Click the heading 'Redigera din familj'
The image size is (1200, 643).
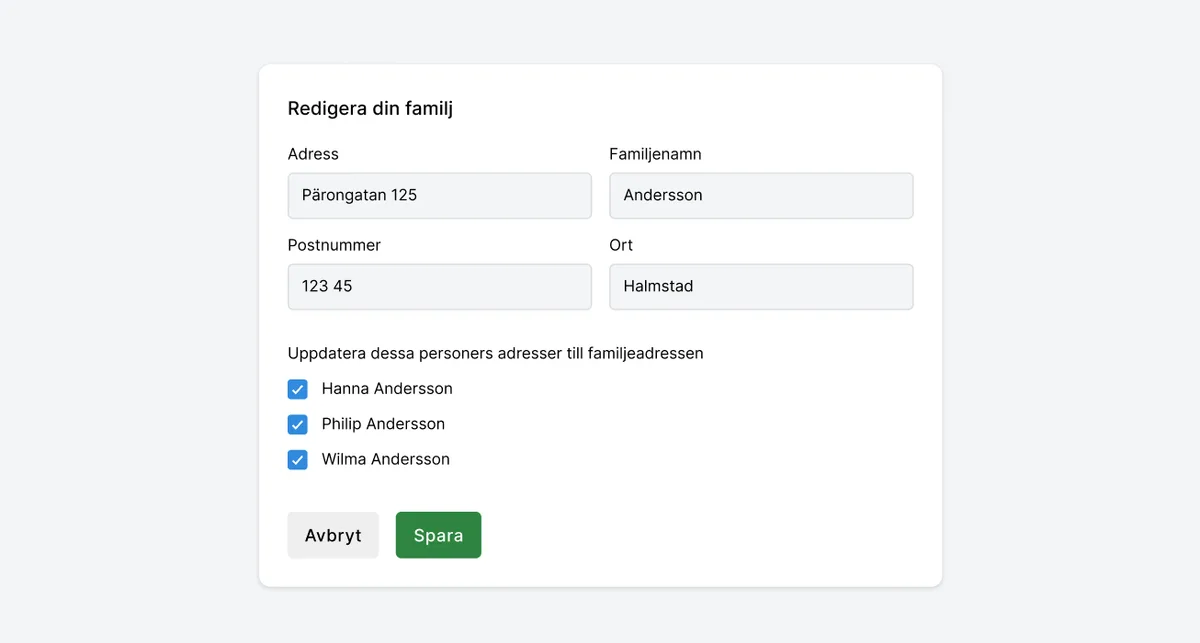coord(370,108)
